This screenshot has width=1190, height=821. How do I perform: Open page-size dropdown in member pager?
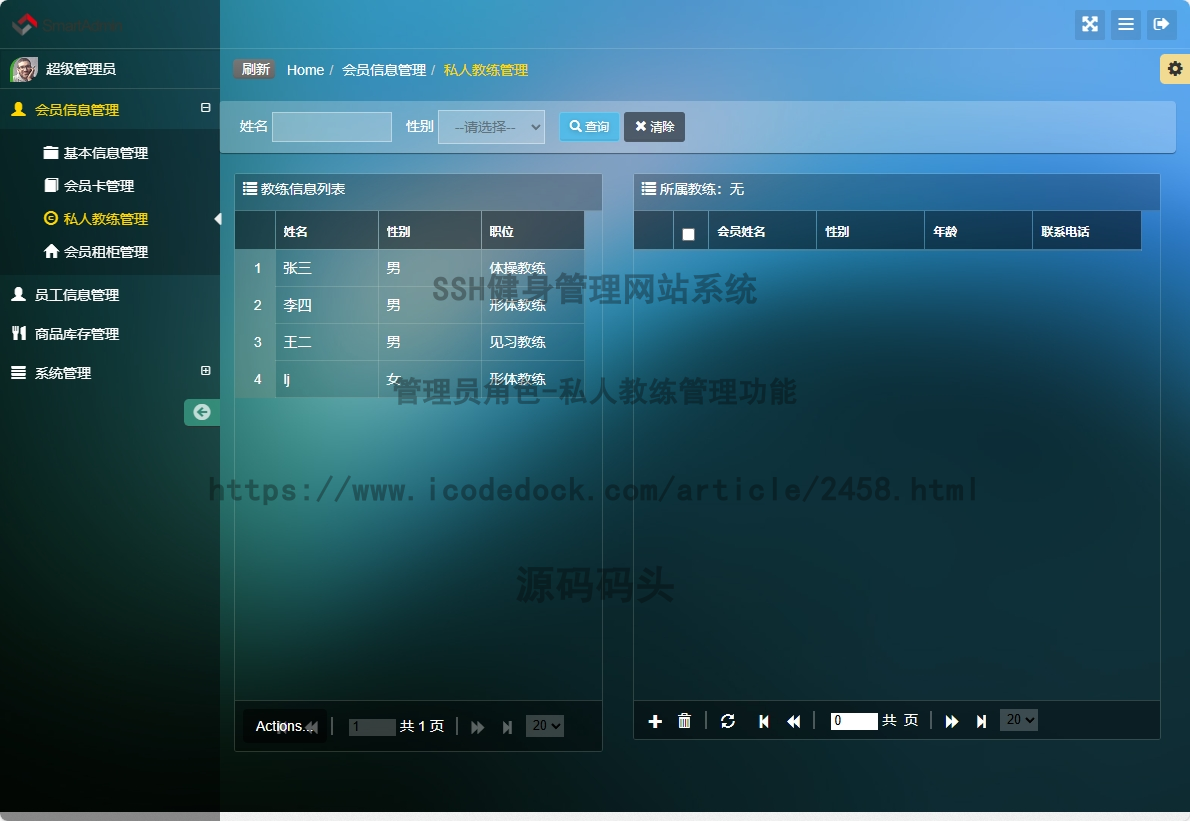[1018, 720]
